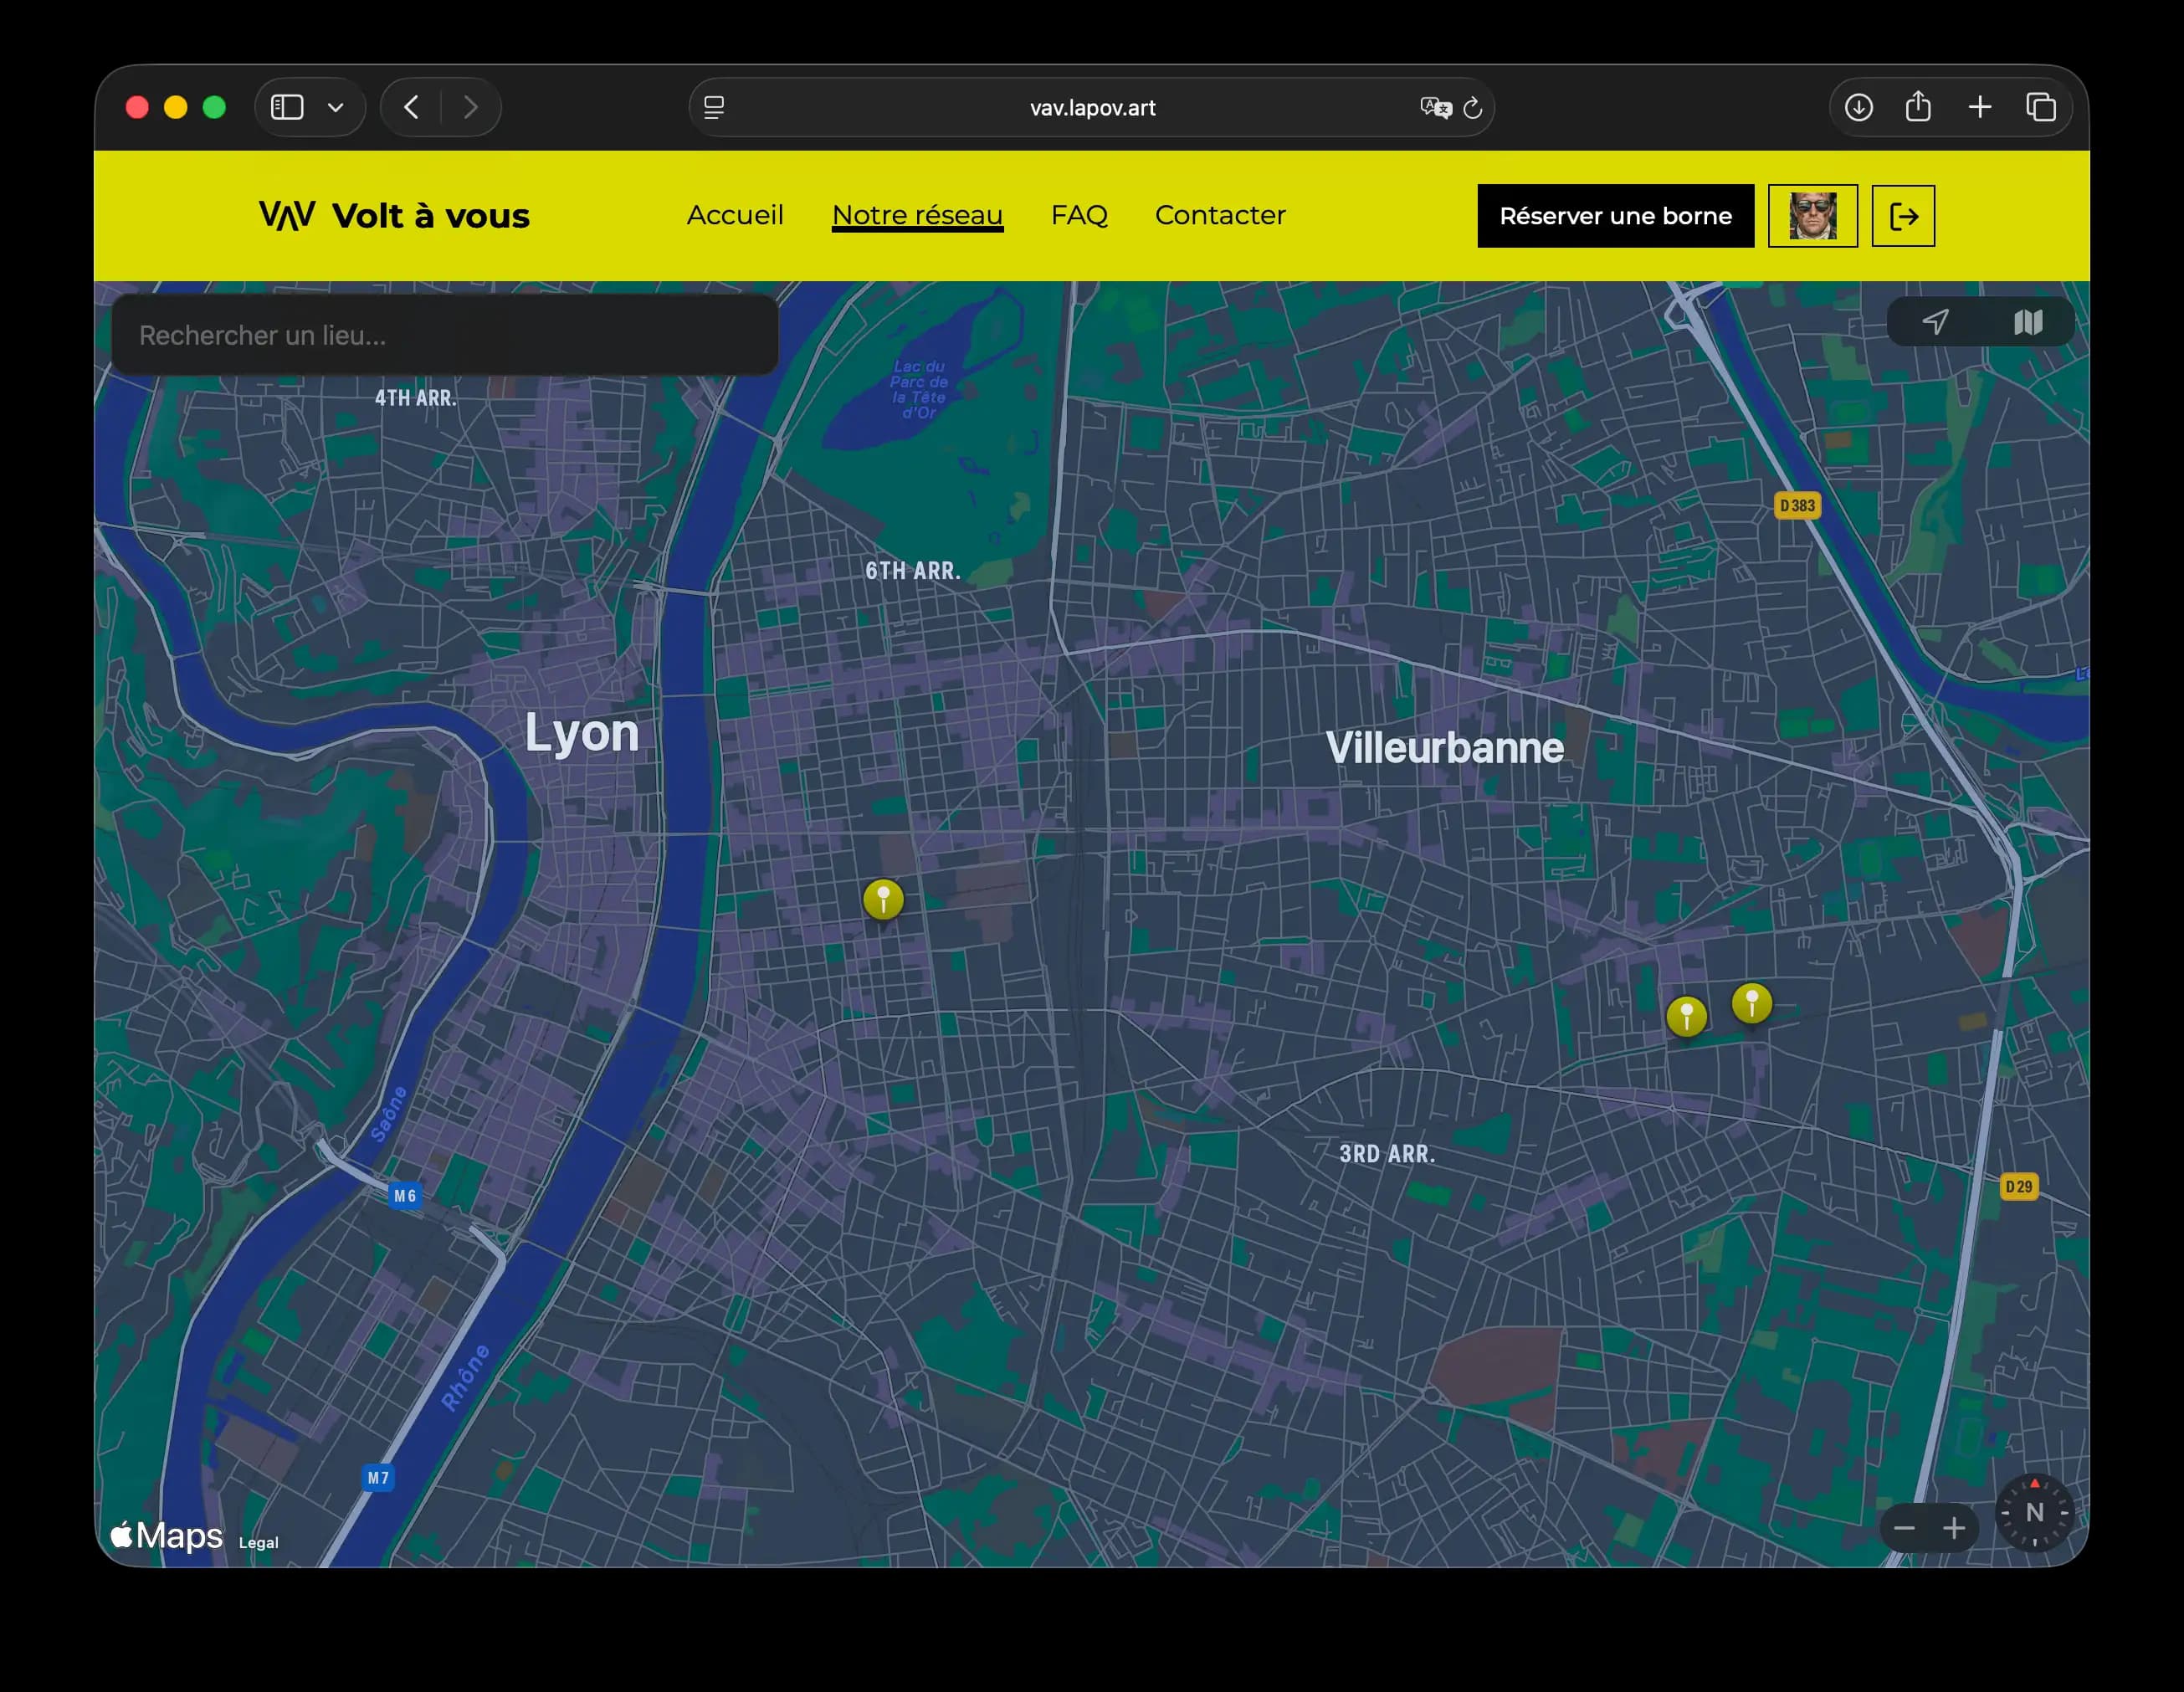2184x1692 pixels.
Task: Click the user profile photo in the header
Action: tap(1812, 215)
